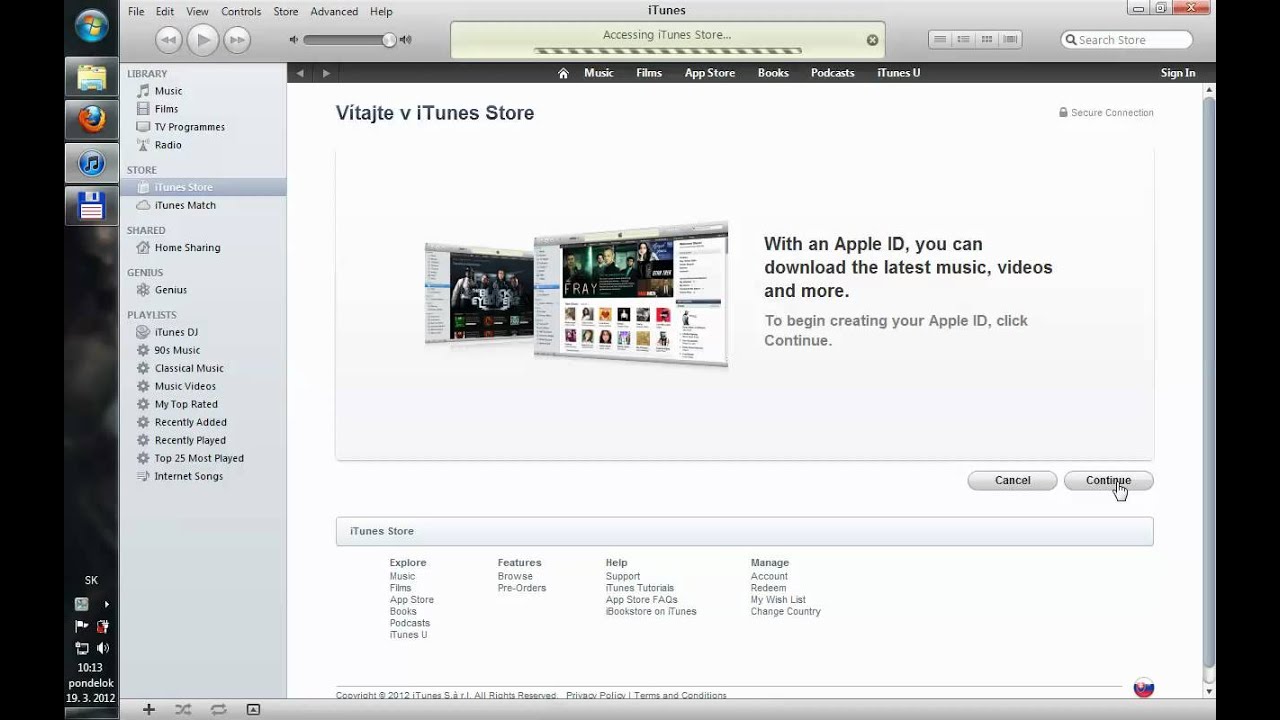The width and height of the screenshot is (1280, 720).
Task: Click the Continue button
Action: (1109, 481)
